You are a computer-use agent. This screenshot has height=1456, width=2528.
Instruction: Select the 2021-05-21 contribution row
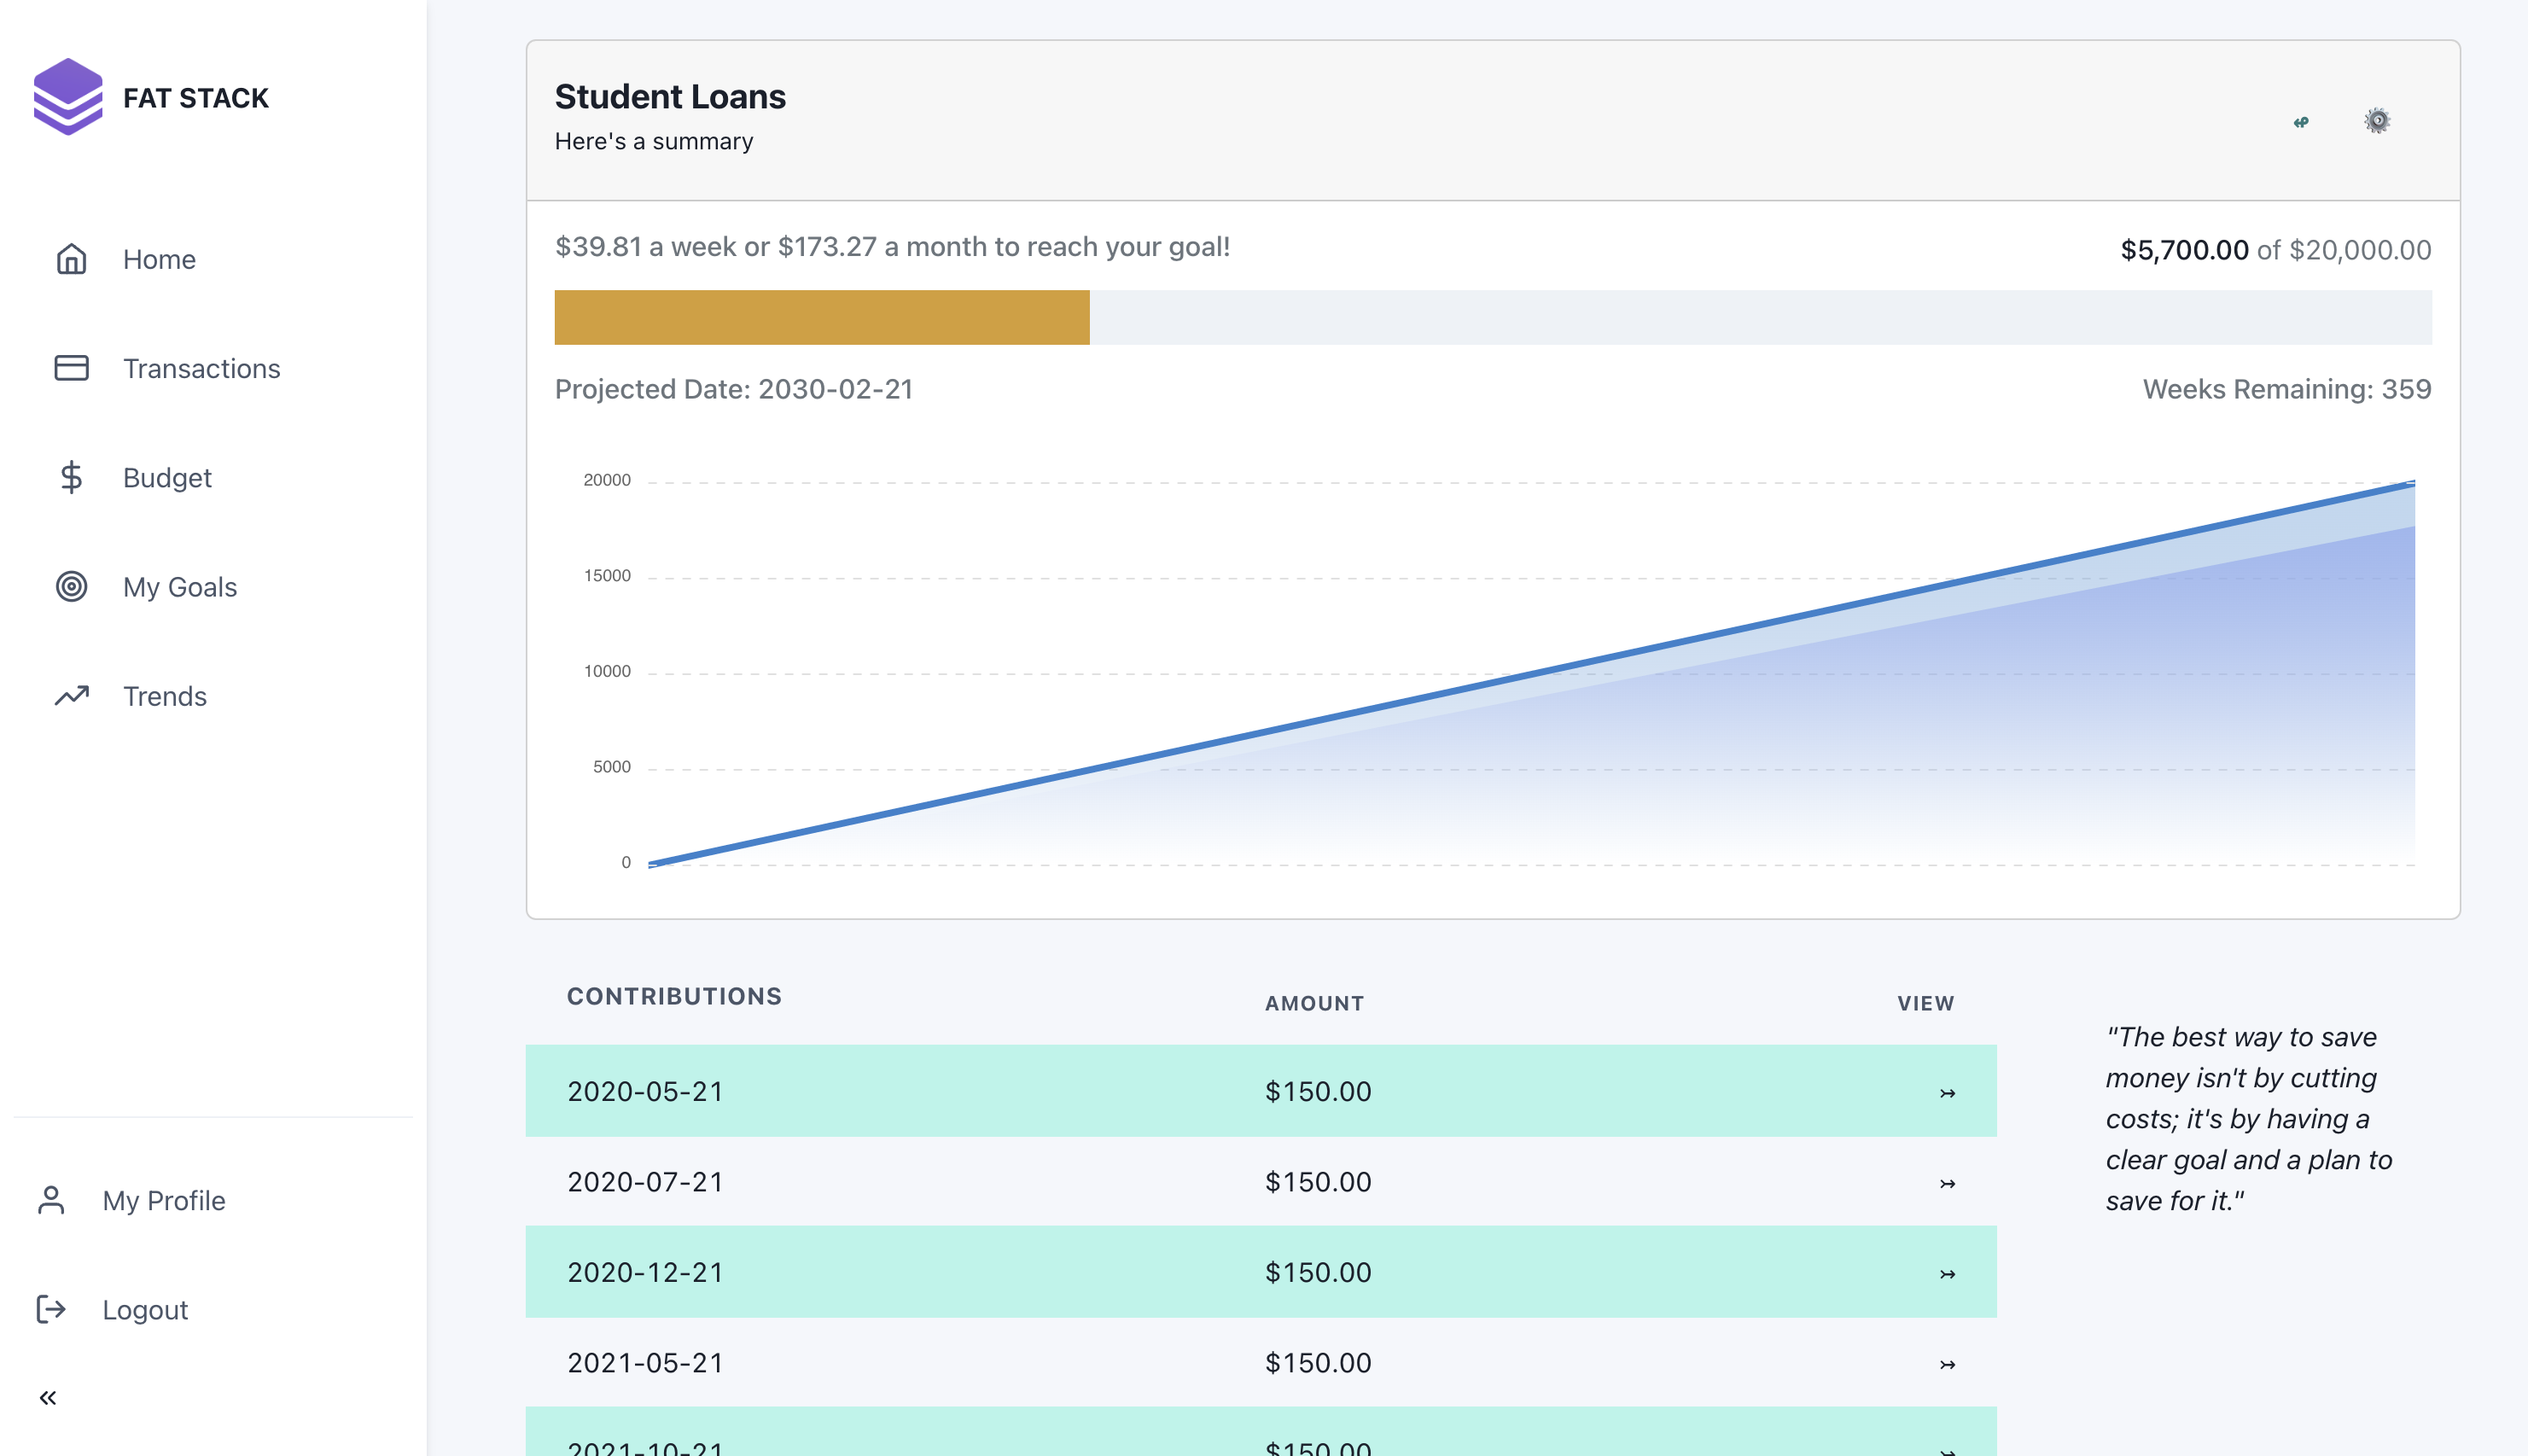click(x=1260, y=1363)
